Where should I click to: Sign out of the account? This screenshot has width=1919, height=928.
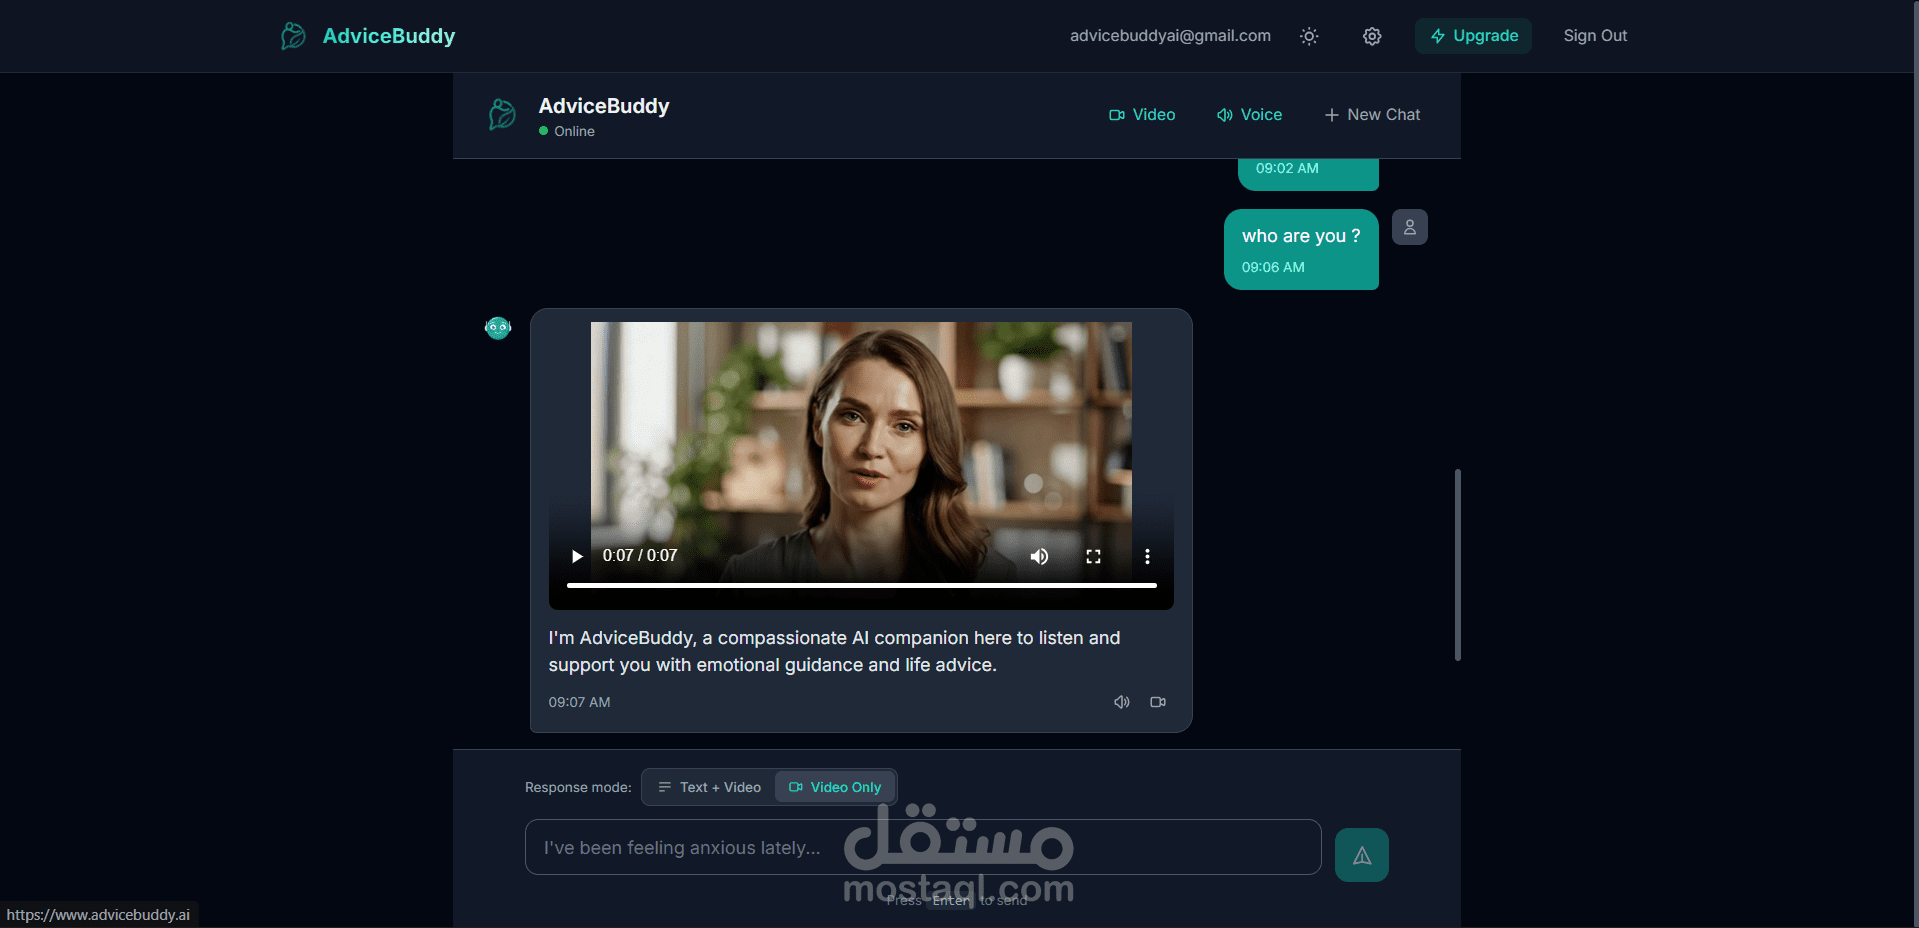(x=1595, y=36)
